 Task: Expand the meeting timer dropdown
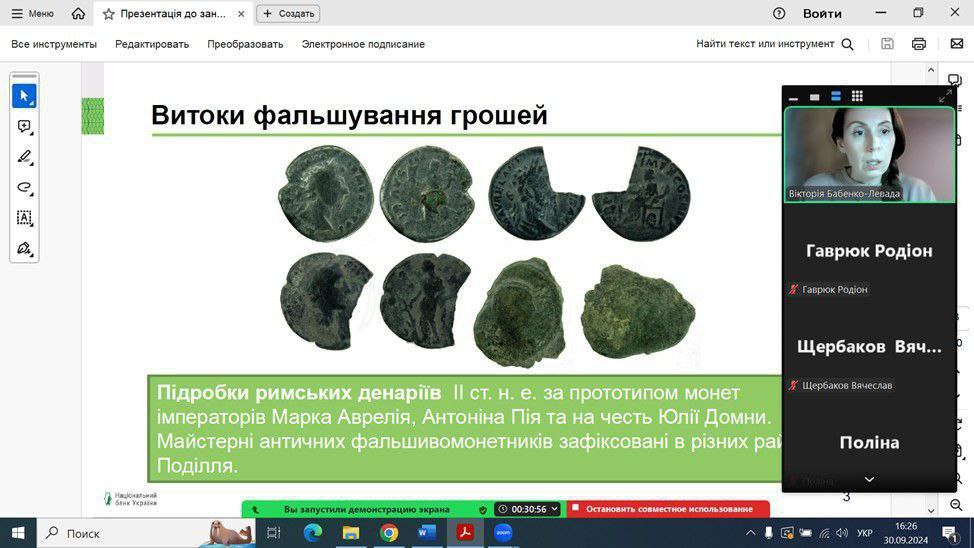[554, 509]
